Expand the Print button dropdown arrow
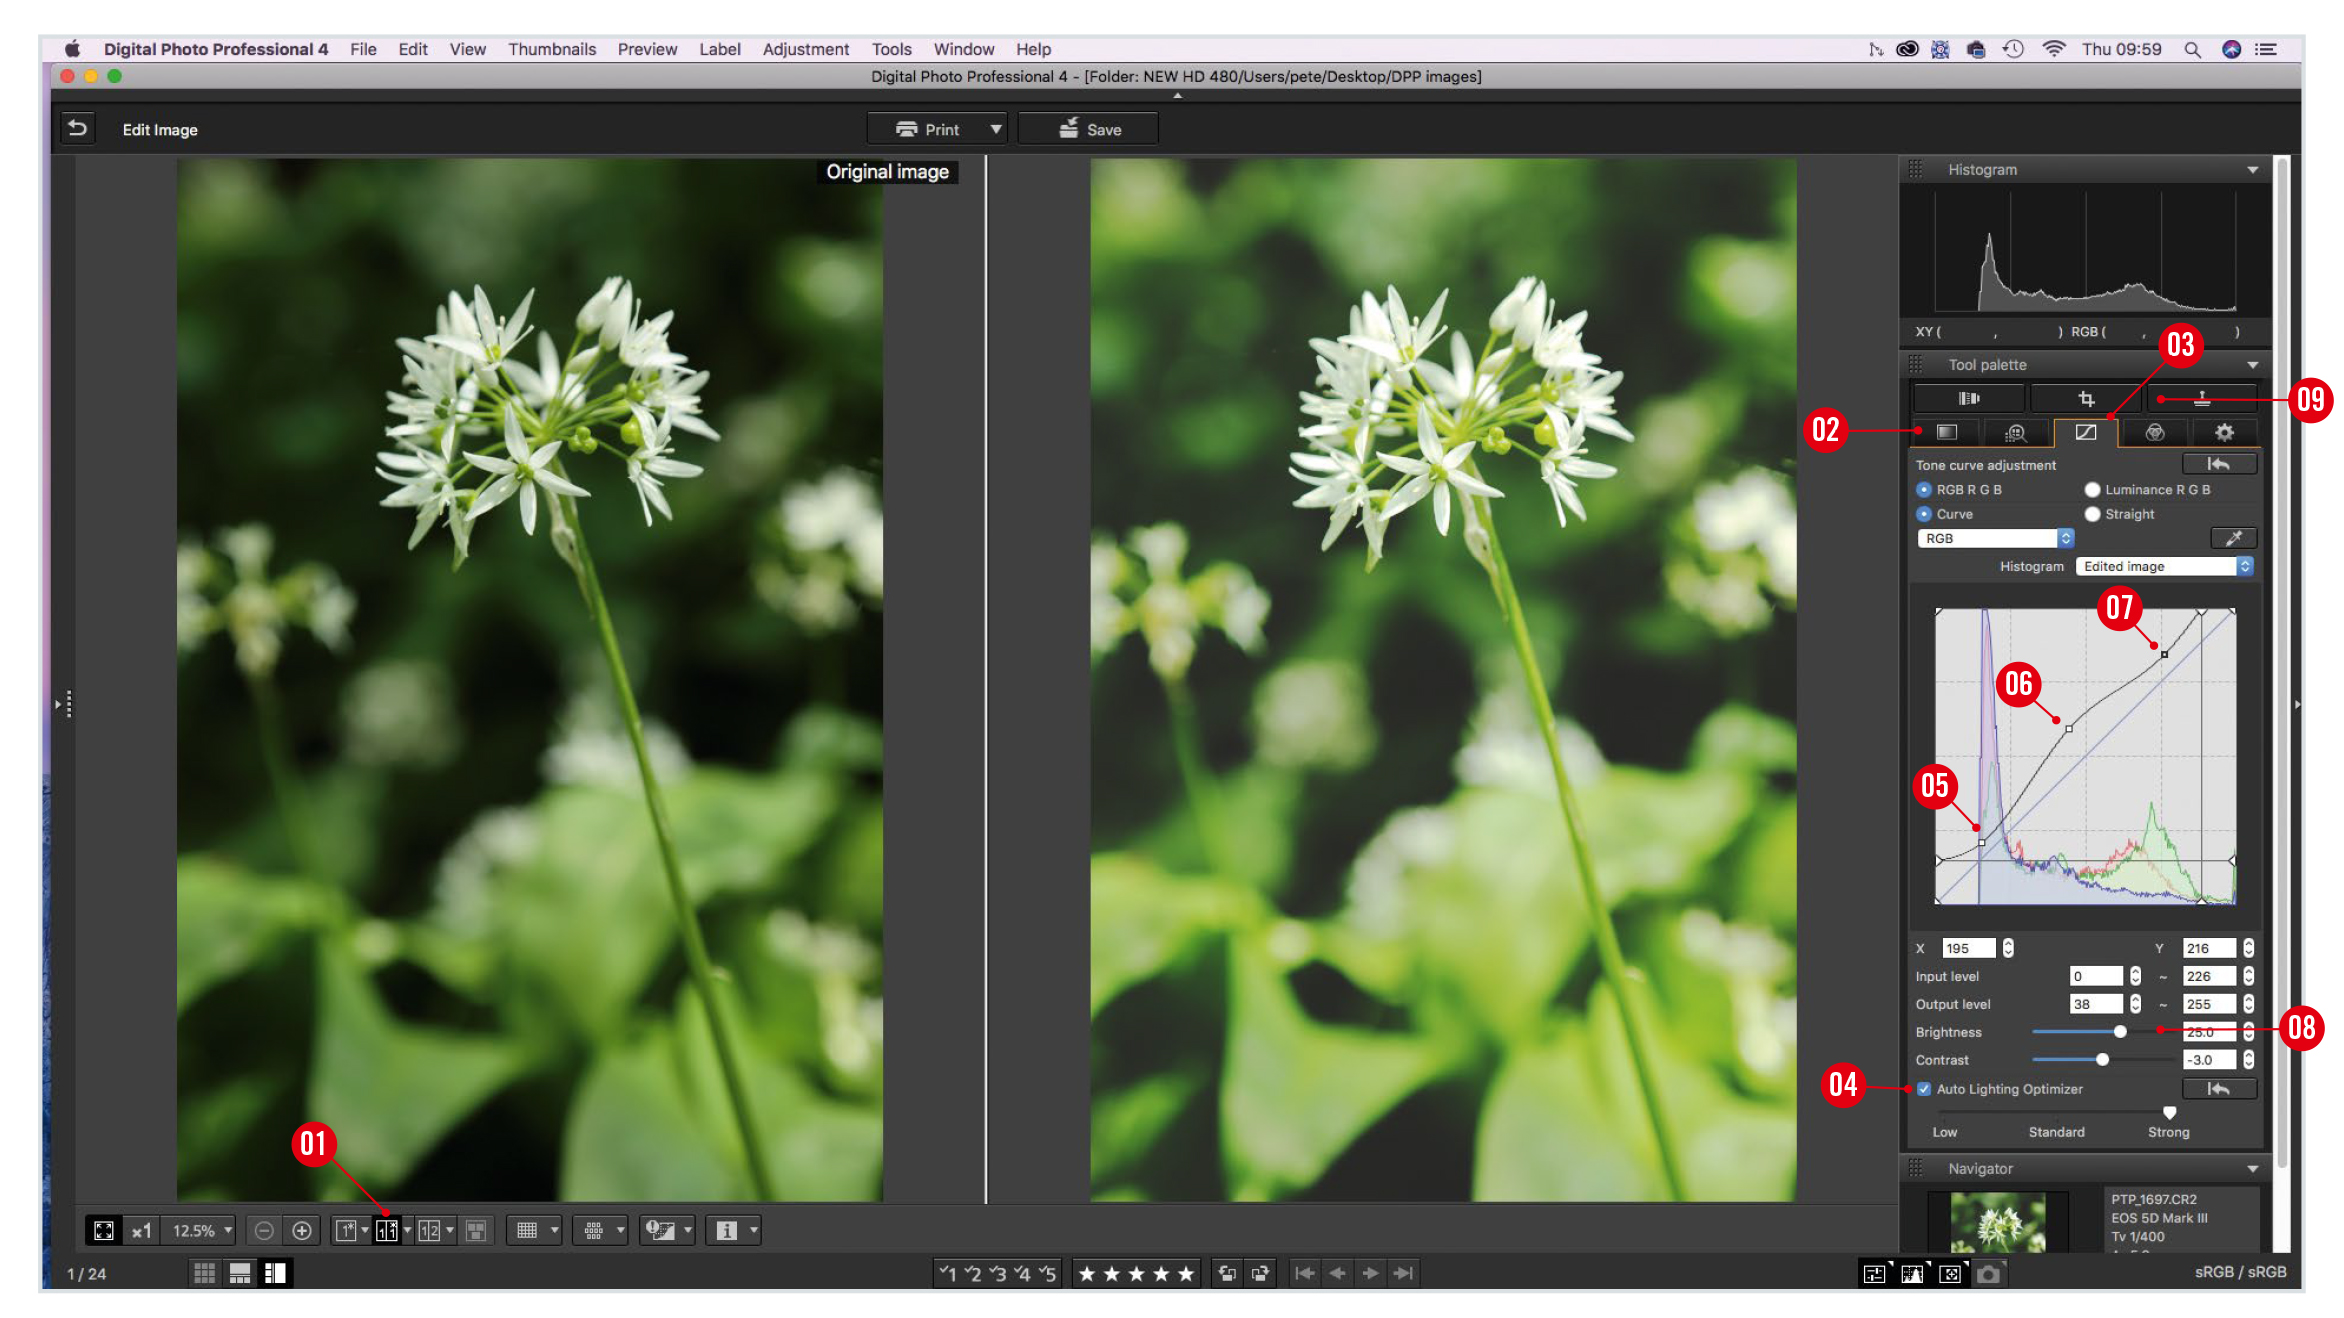 tap(995, 129)
